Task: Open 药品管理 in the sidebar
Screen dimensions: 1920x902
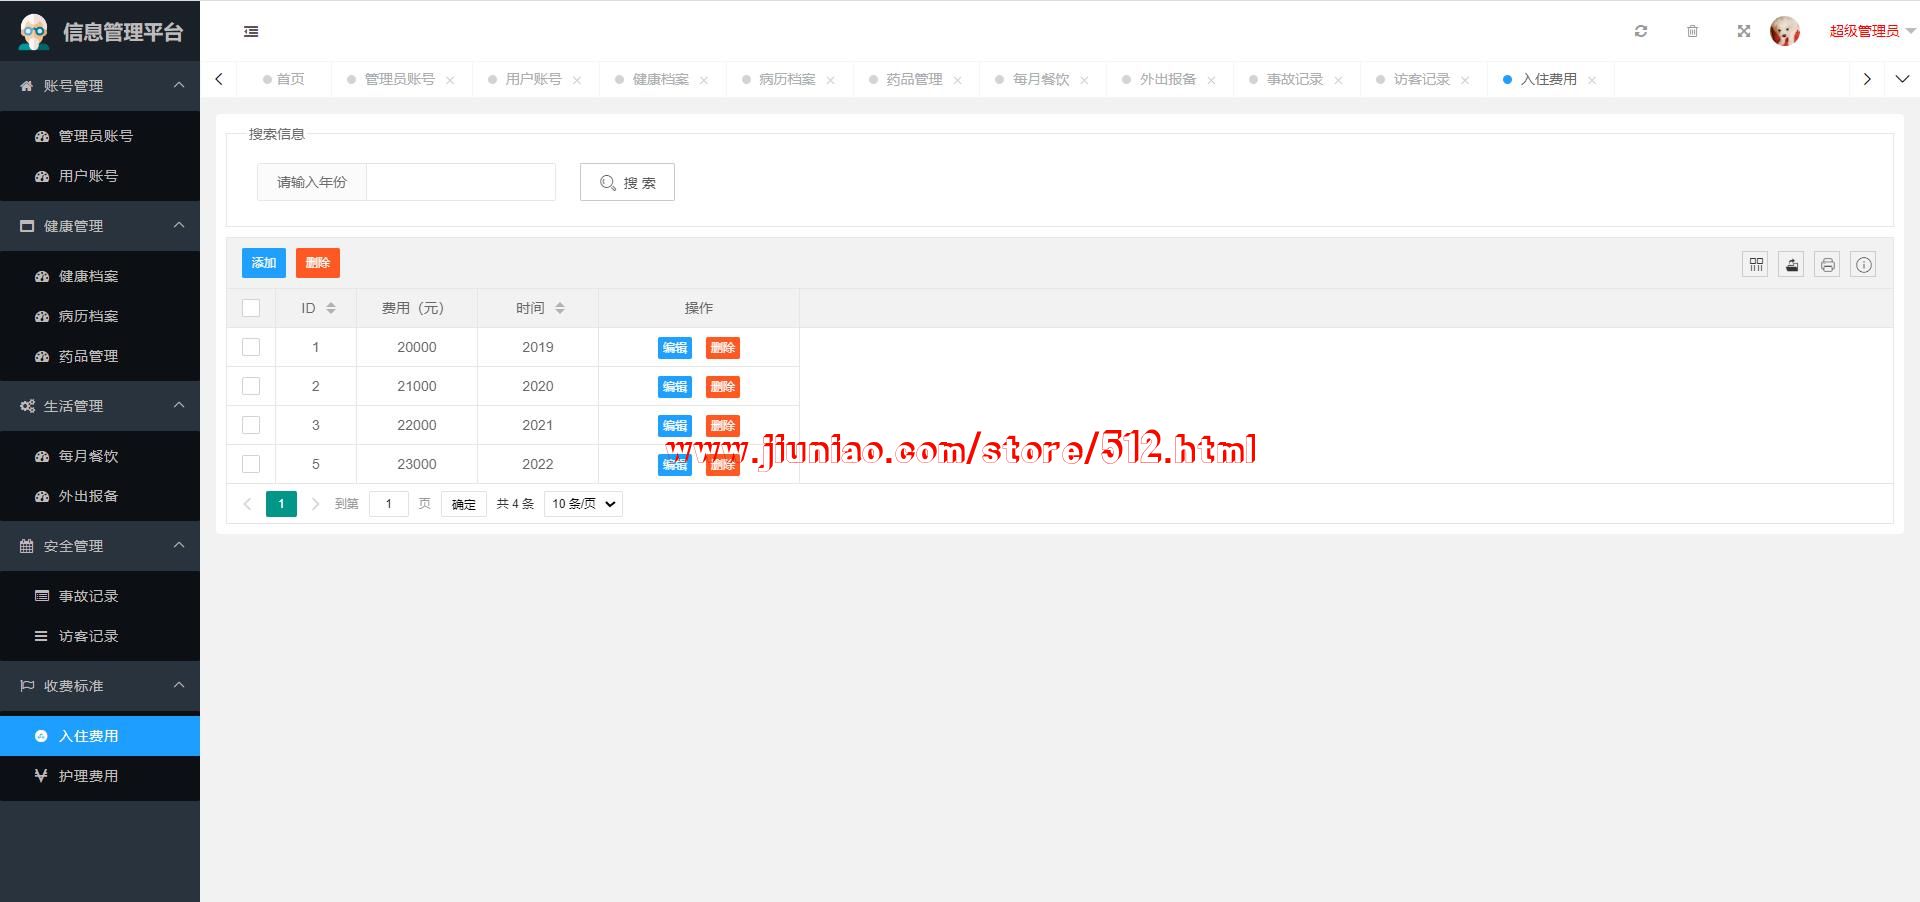Action: pos(100,356)
